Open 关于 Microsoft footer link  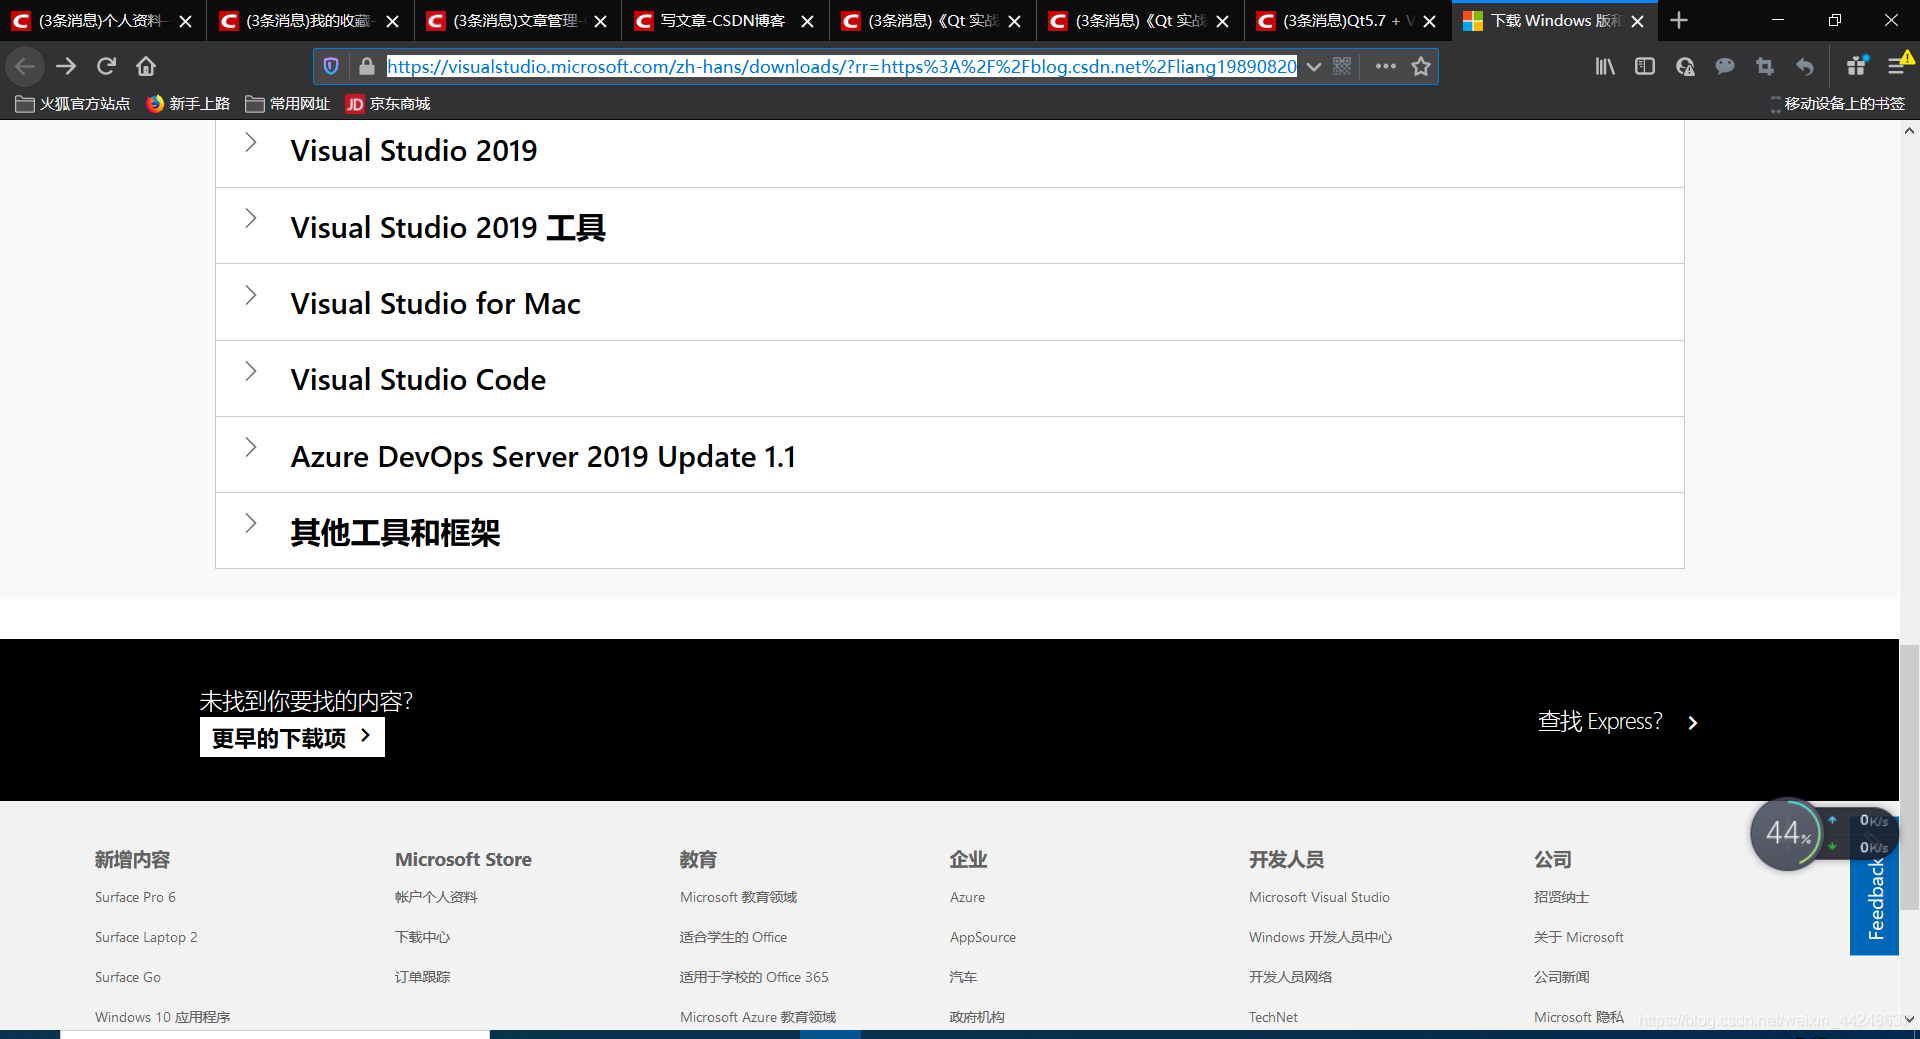pyautogui.click(x=1579, y=937)
